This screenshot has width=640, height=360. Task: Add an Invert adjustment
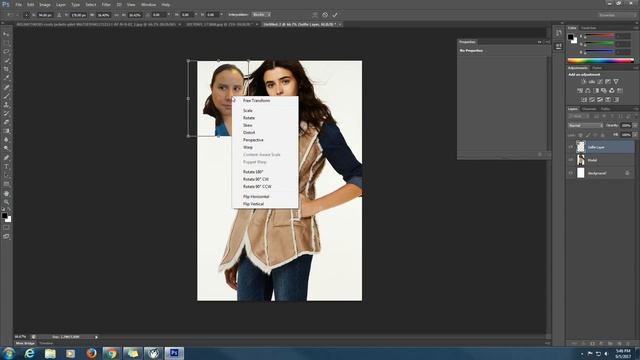pyautogui.click(x=584, y=100)
